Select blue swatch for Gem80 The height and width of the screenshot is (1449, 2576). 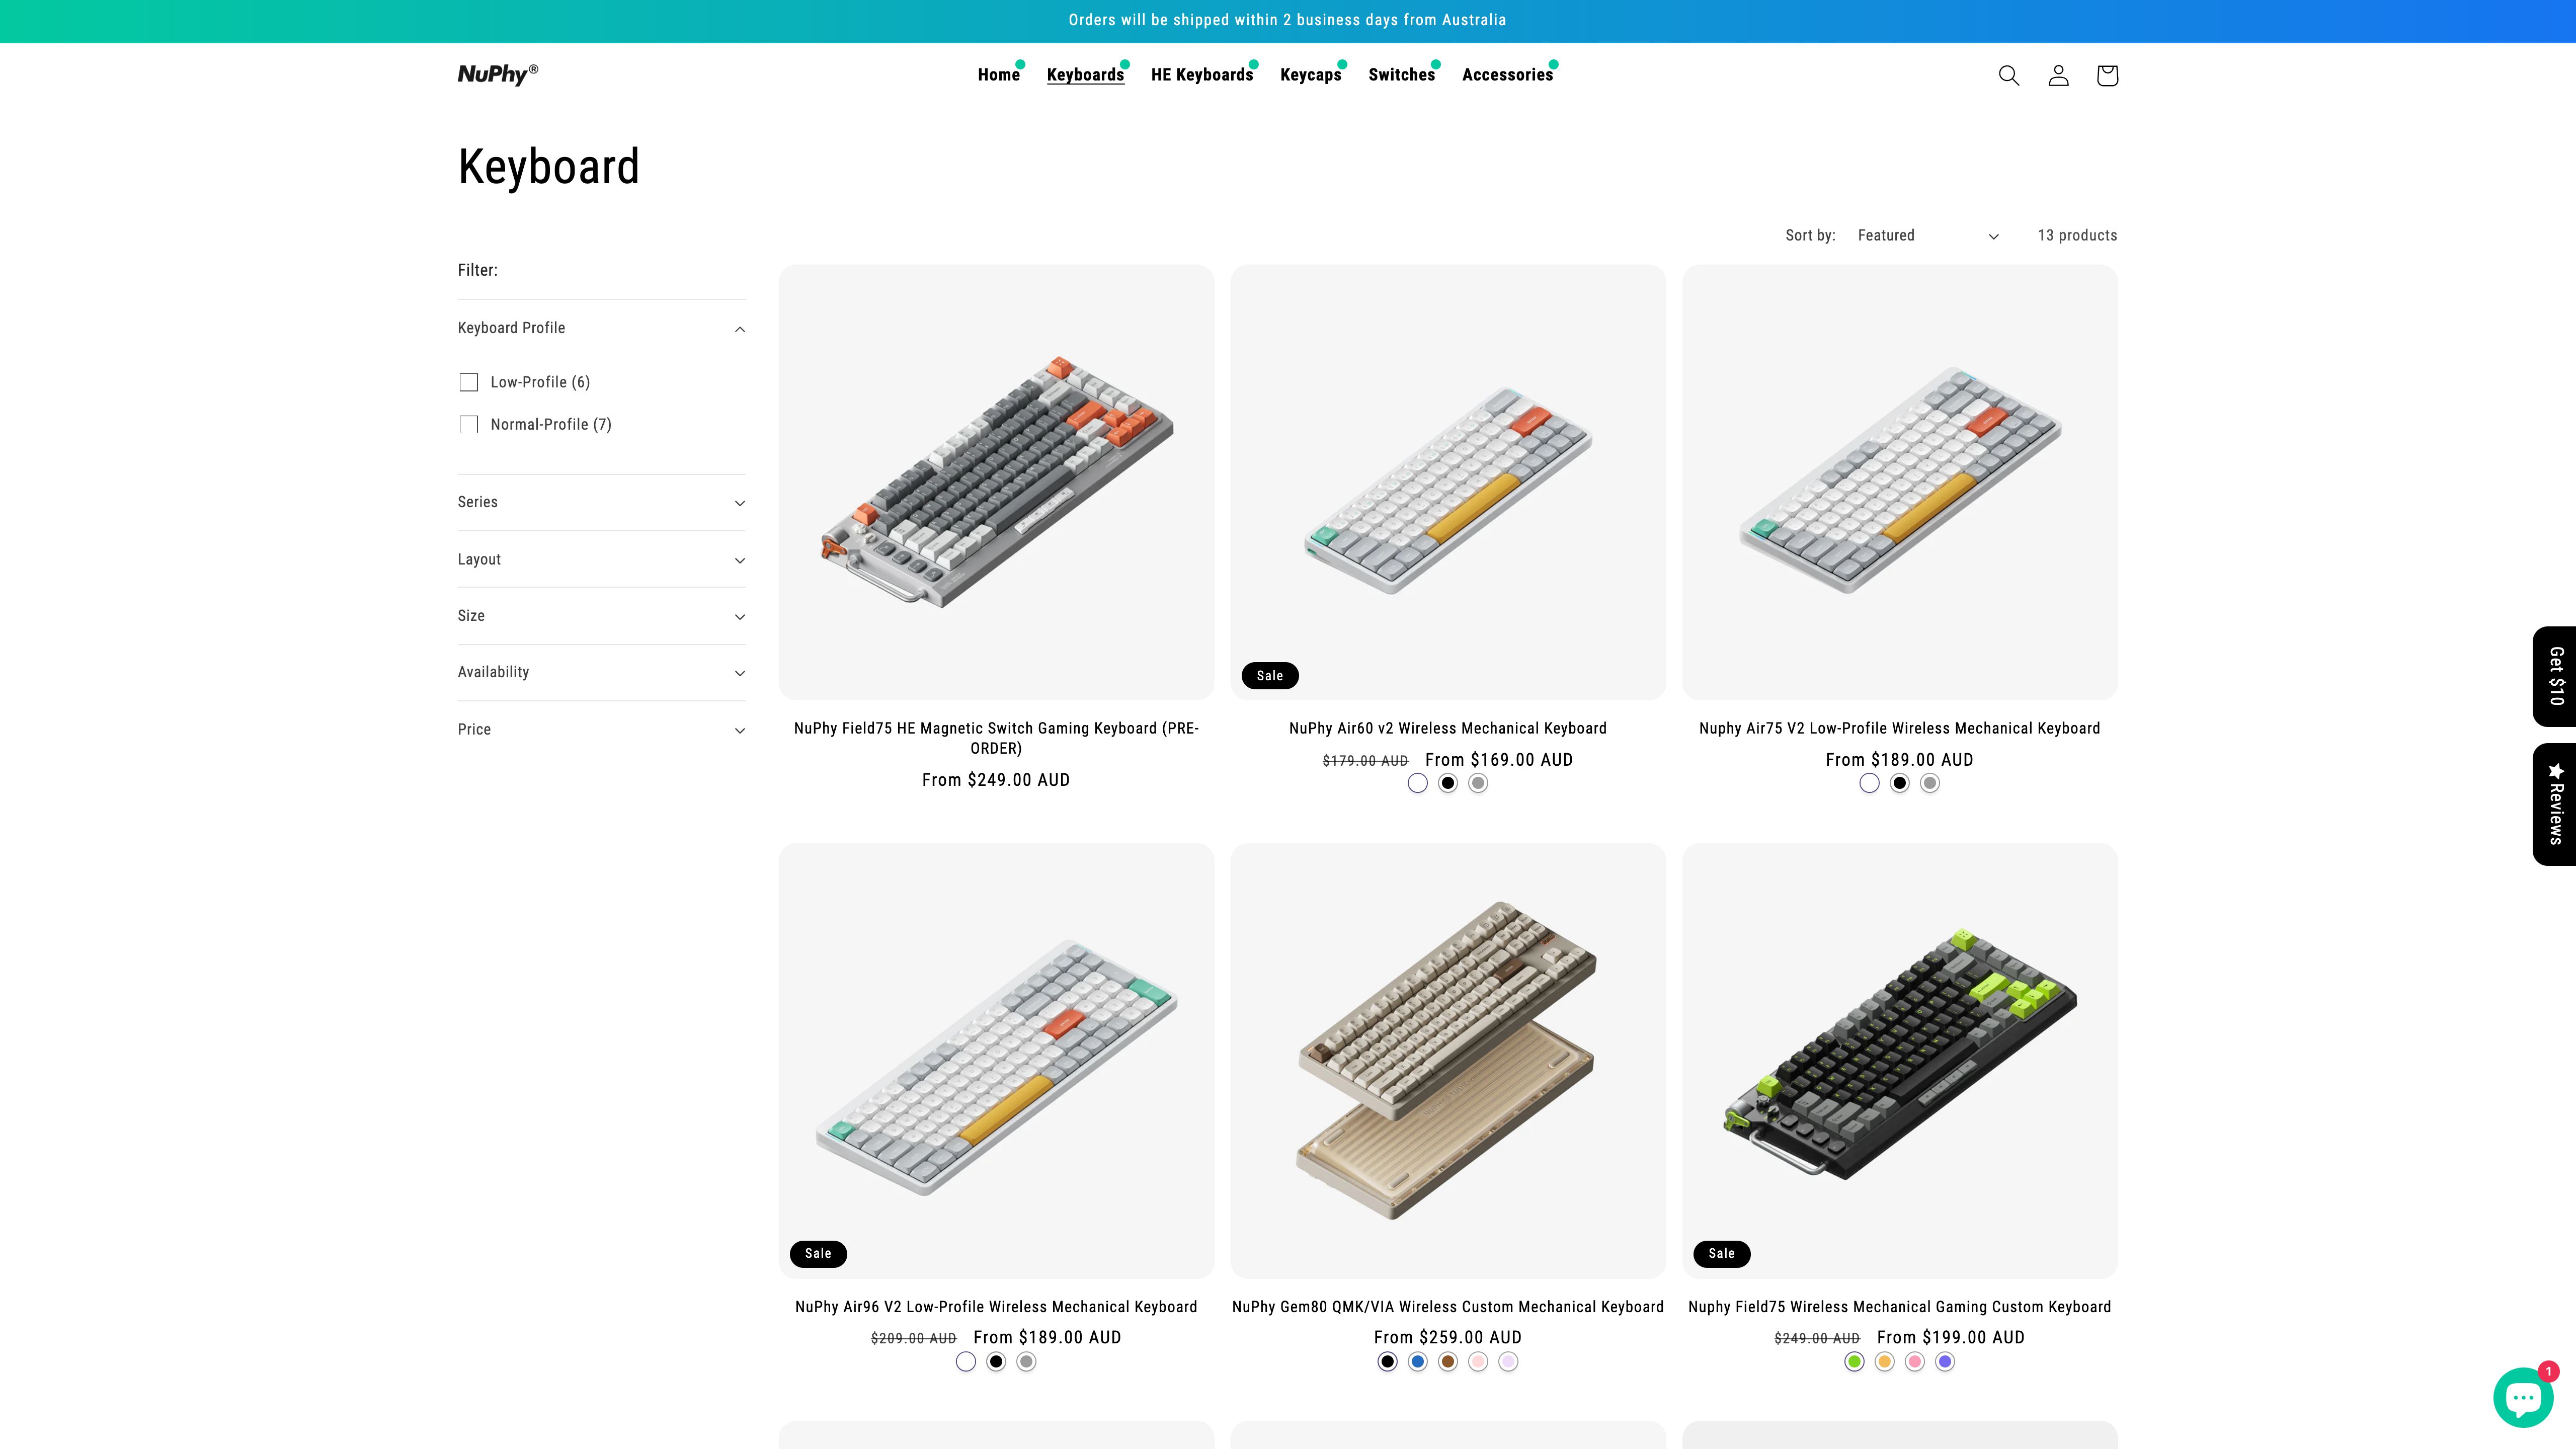[1417, 1361]
